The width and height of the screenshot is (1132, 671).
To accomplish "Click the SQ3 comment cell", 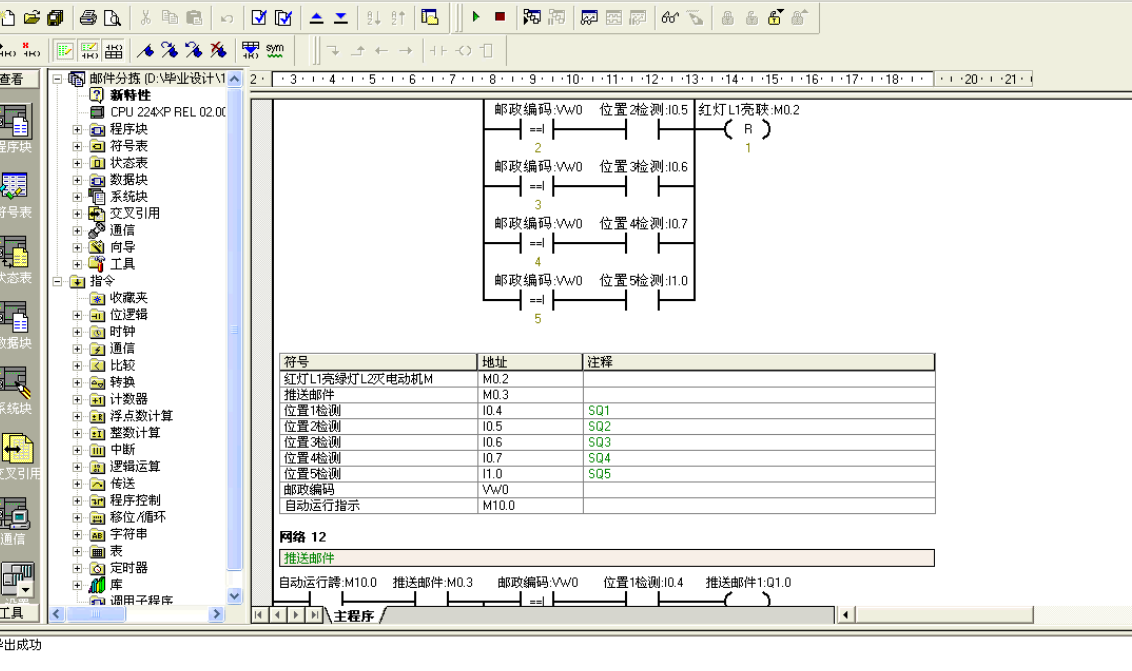I will coord(759,442).
